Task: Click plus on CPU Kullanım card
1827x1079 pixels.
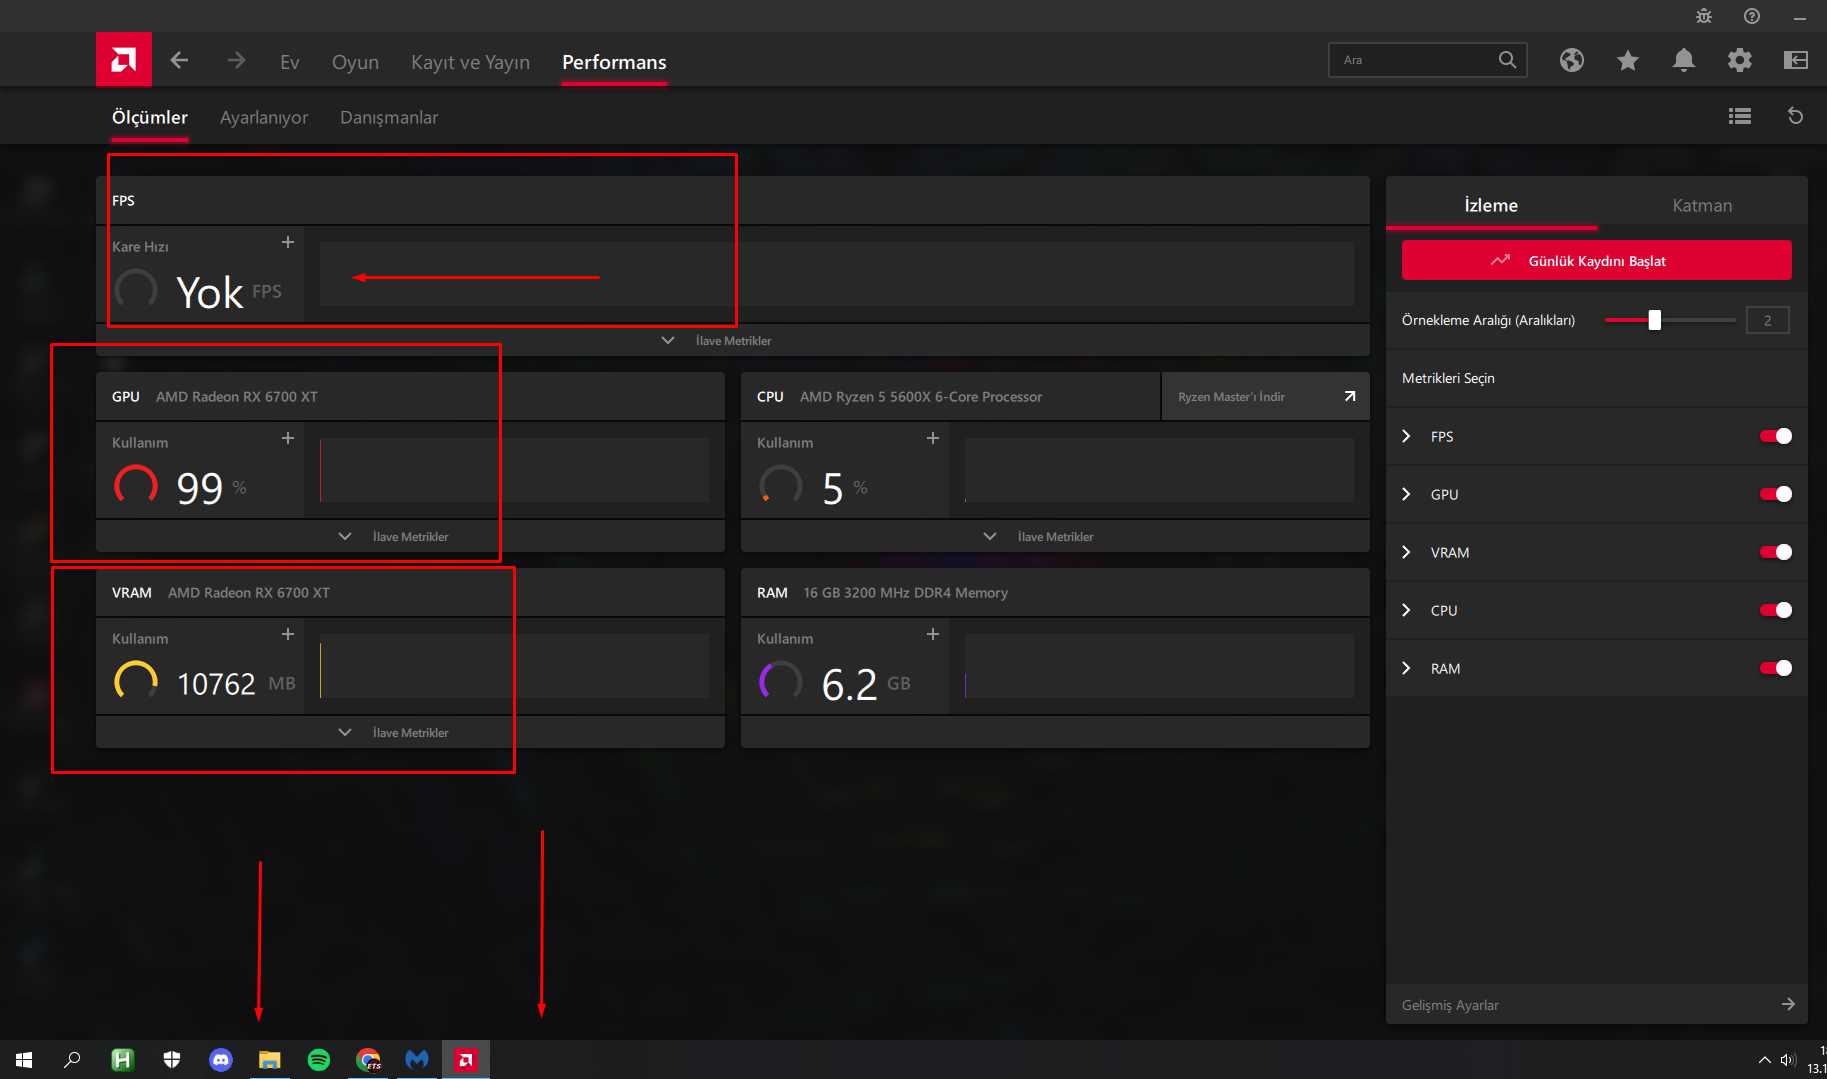Action: pos(933,438)
